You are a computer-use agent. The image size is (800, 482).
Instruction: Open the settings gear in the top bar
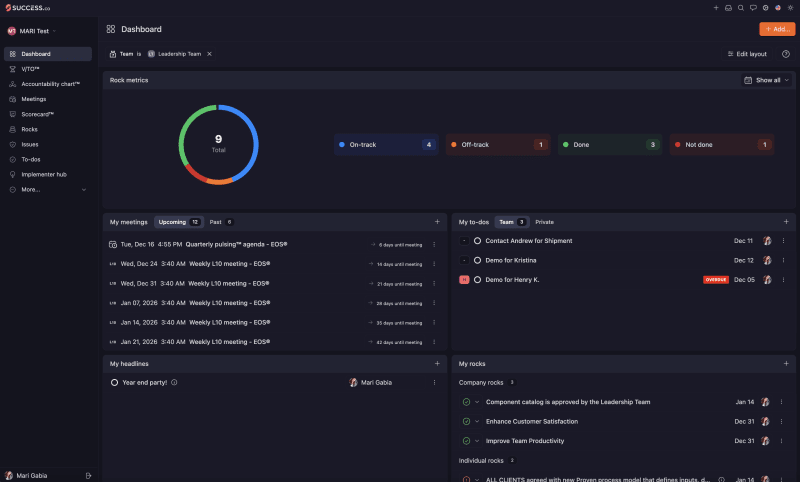pos(765,8)
